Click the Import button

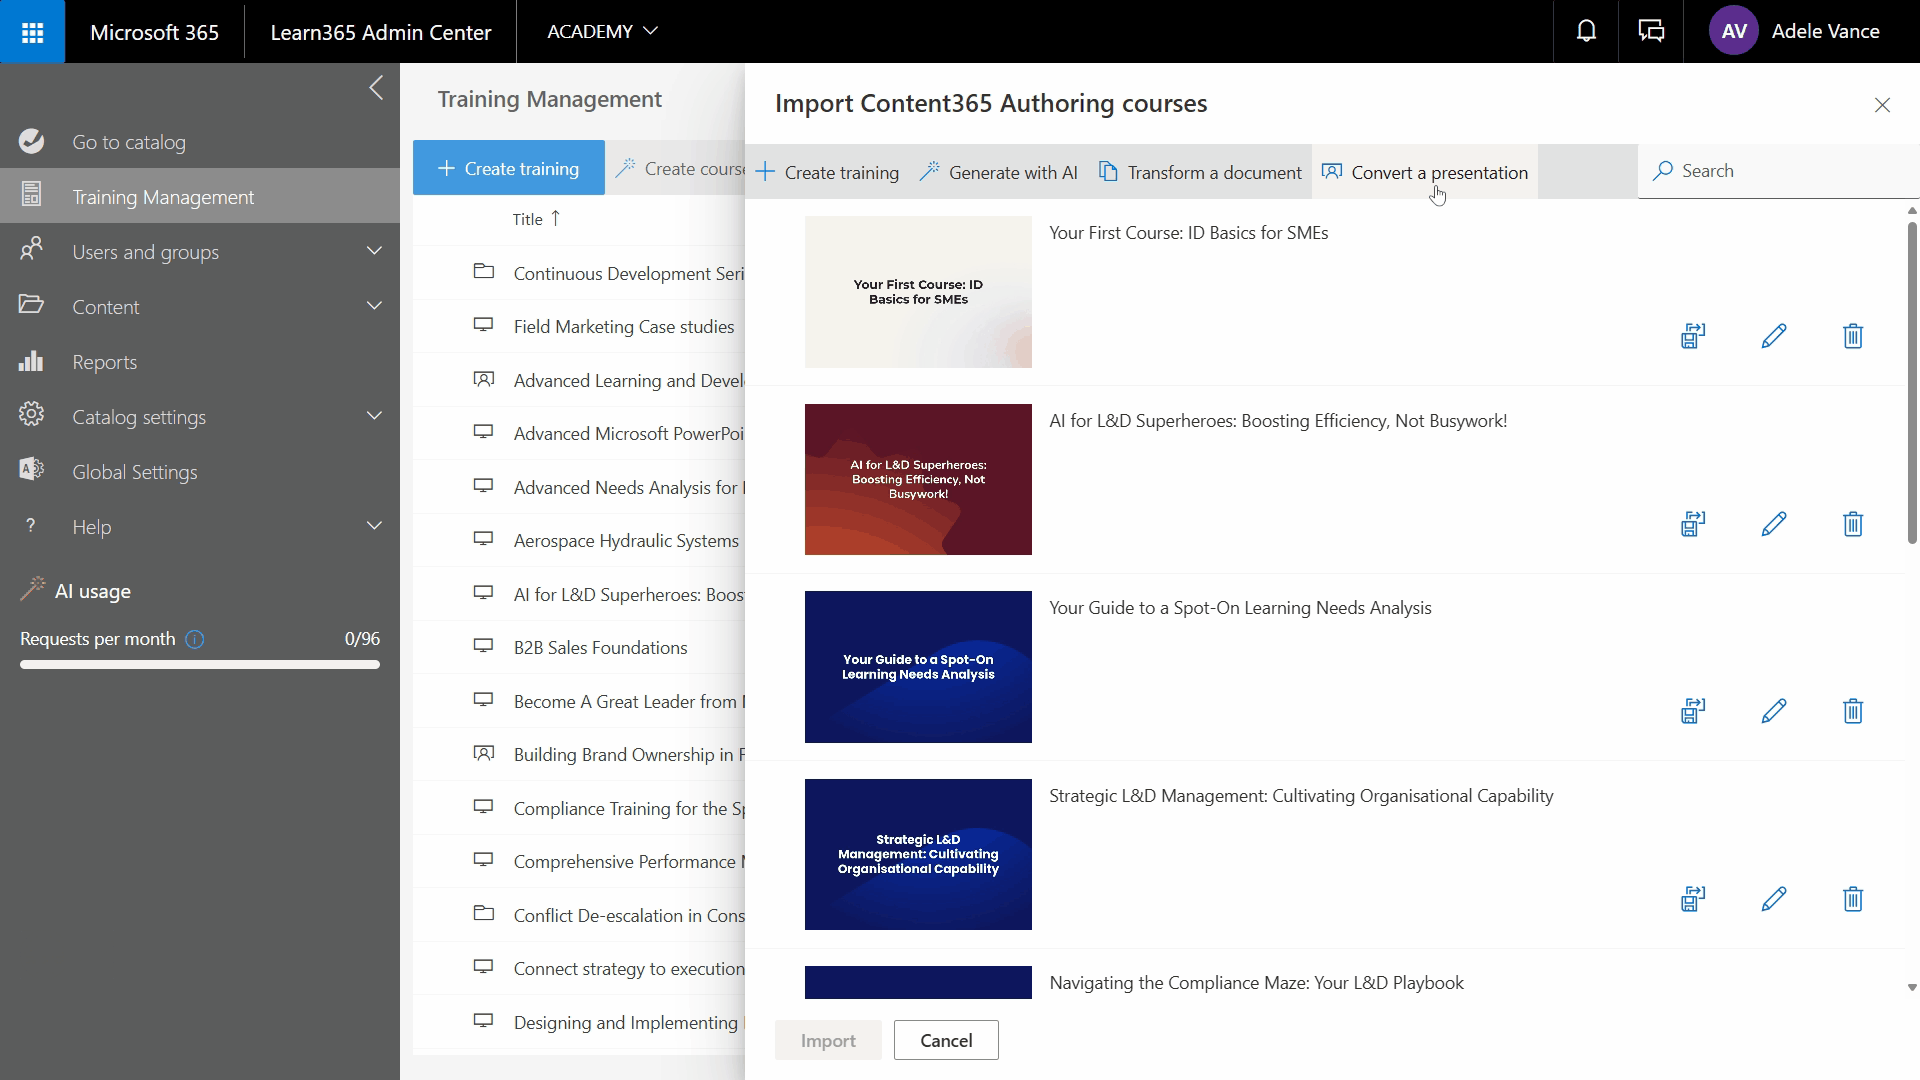pos(827,1040)
